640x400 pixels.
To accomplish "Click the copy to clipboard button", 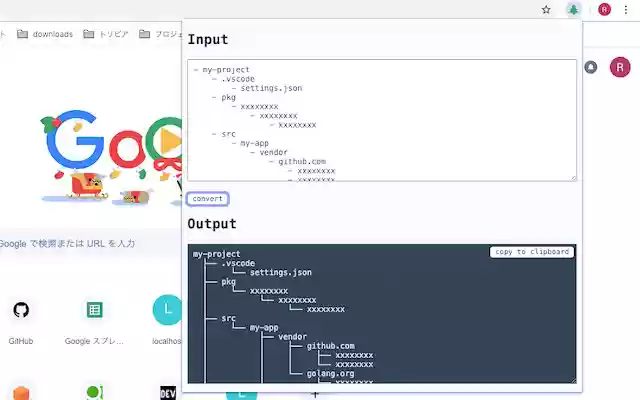I will tap(532, 252).
